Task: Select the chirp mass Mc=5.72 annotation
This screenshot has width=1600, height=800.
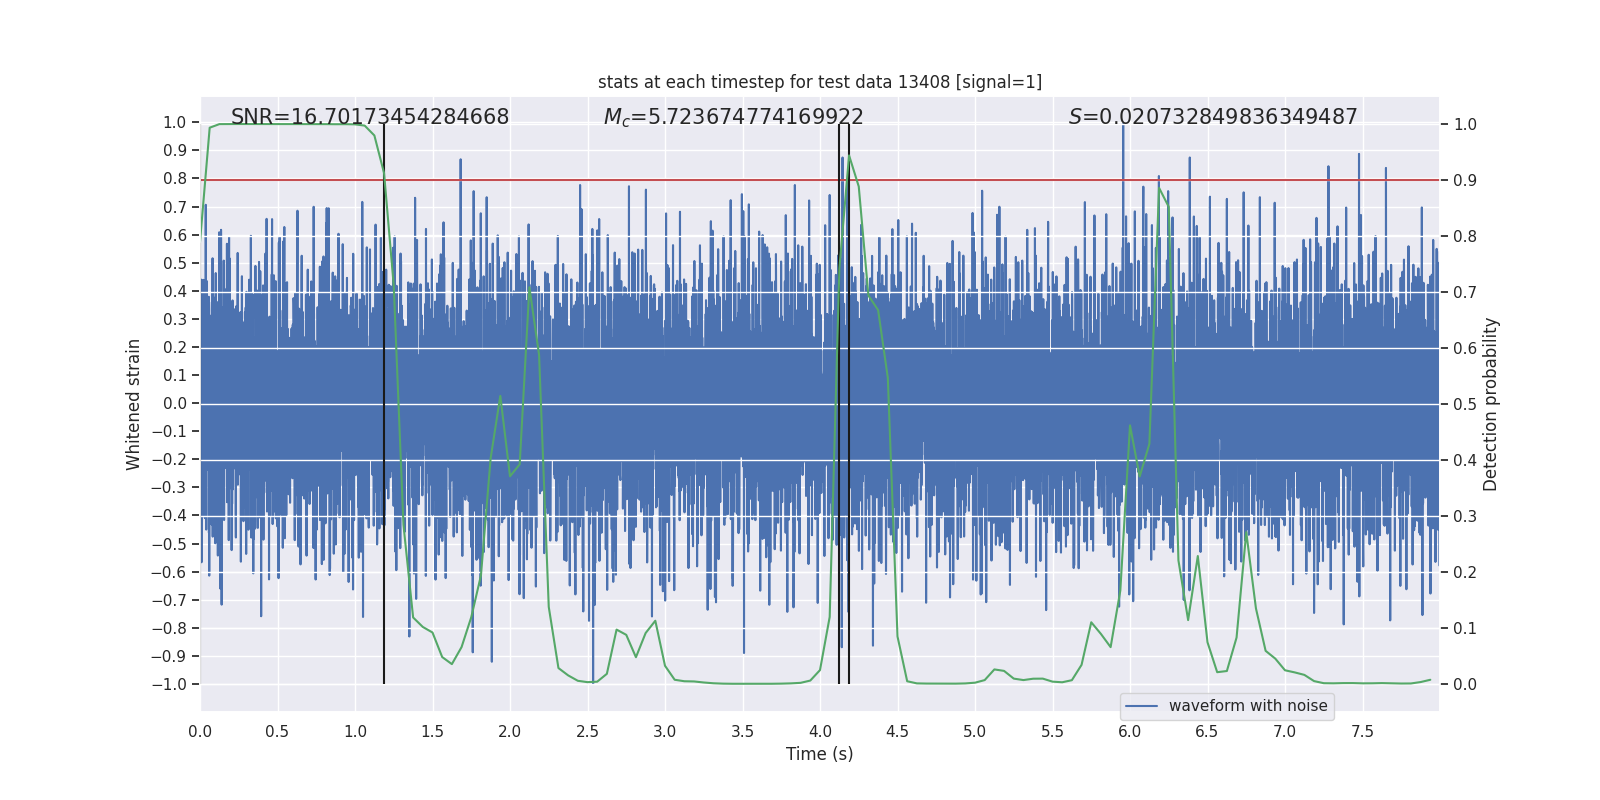Action: pyautogui.click(x=733, y=117)
